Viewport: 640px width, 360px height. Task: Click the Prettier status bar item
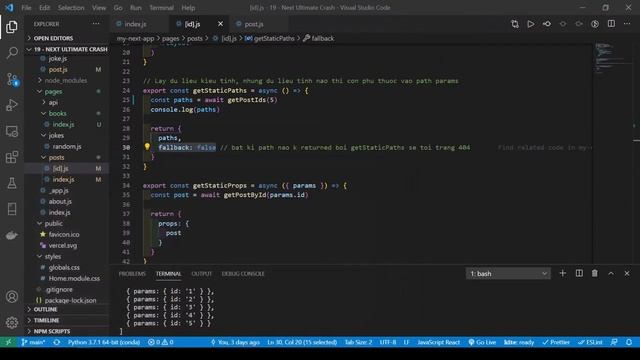(x=556, y=342)
